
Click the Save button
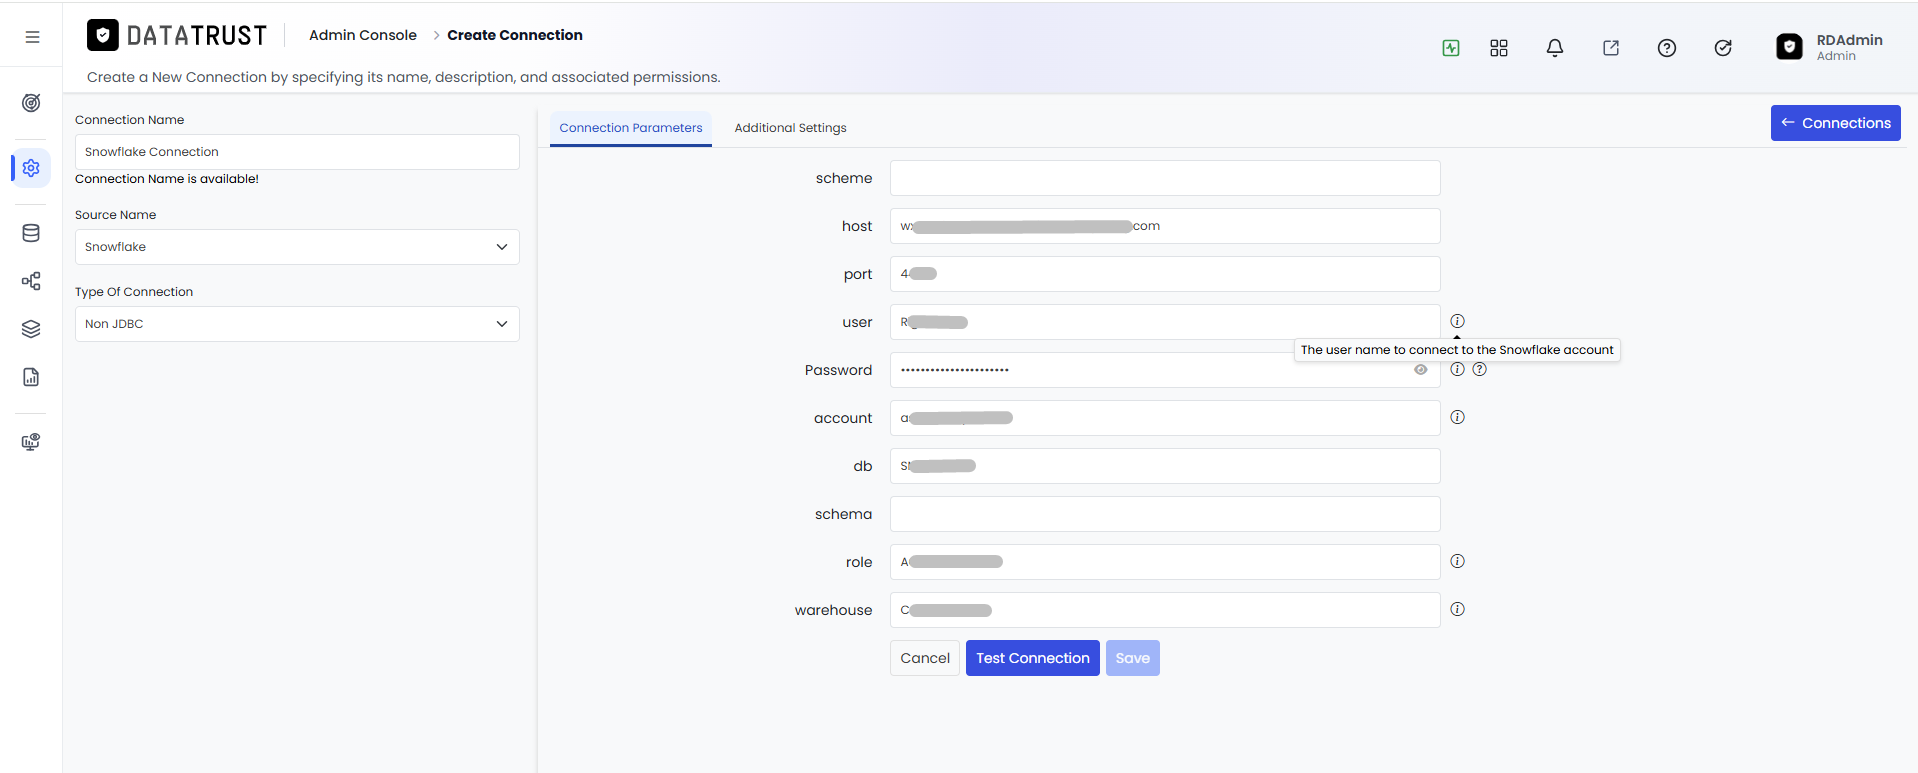pyautogui.click(x=1133, y=658)
